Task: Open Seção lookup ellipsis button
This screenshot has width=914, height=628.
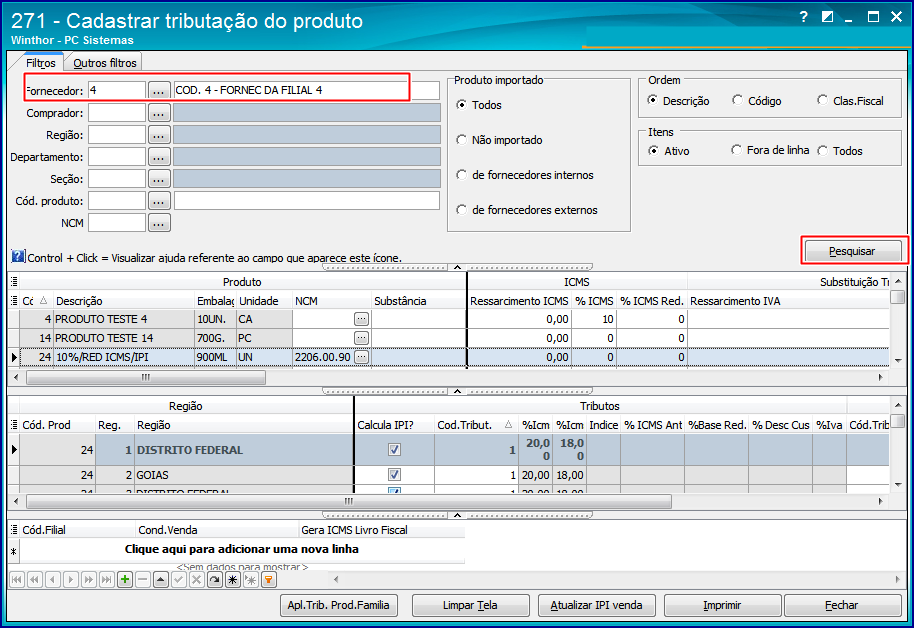Action: tap(159, 179)
